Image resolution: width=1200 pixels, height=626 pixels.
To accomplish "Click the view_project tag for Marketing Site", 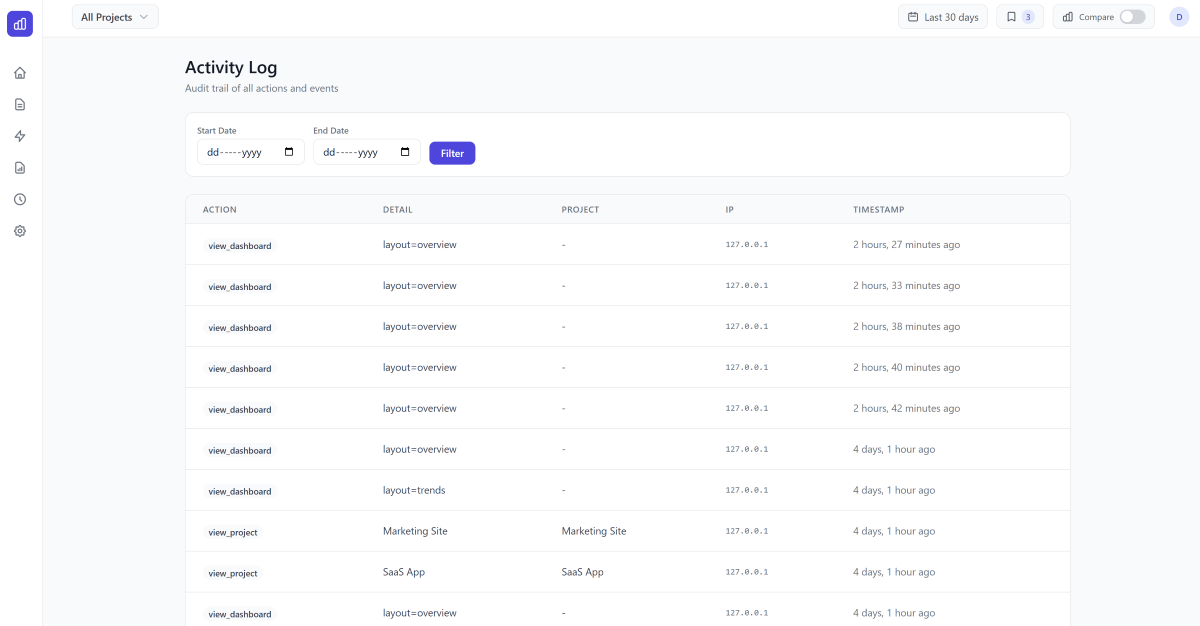I will 233,532.
